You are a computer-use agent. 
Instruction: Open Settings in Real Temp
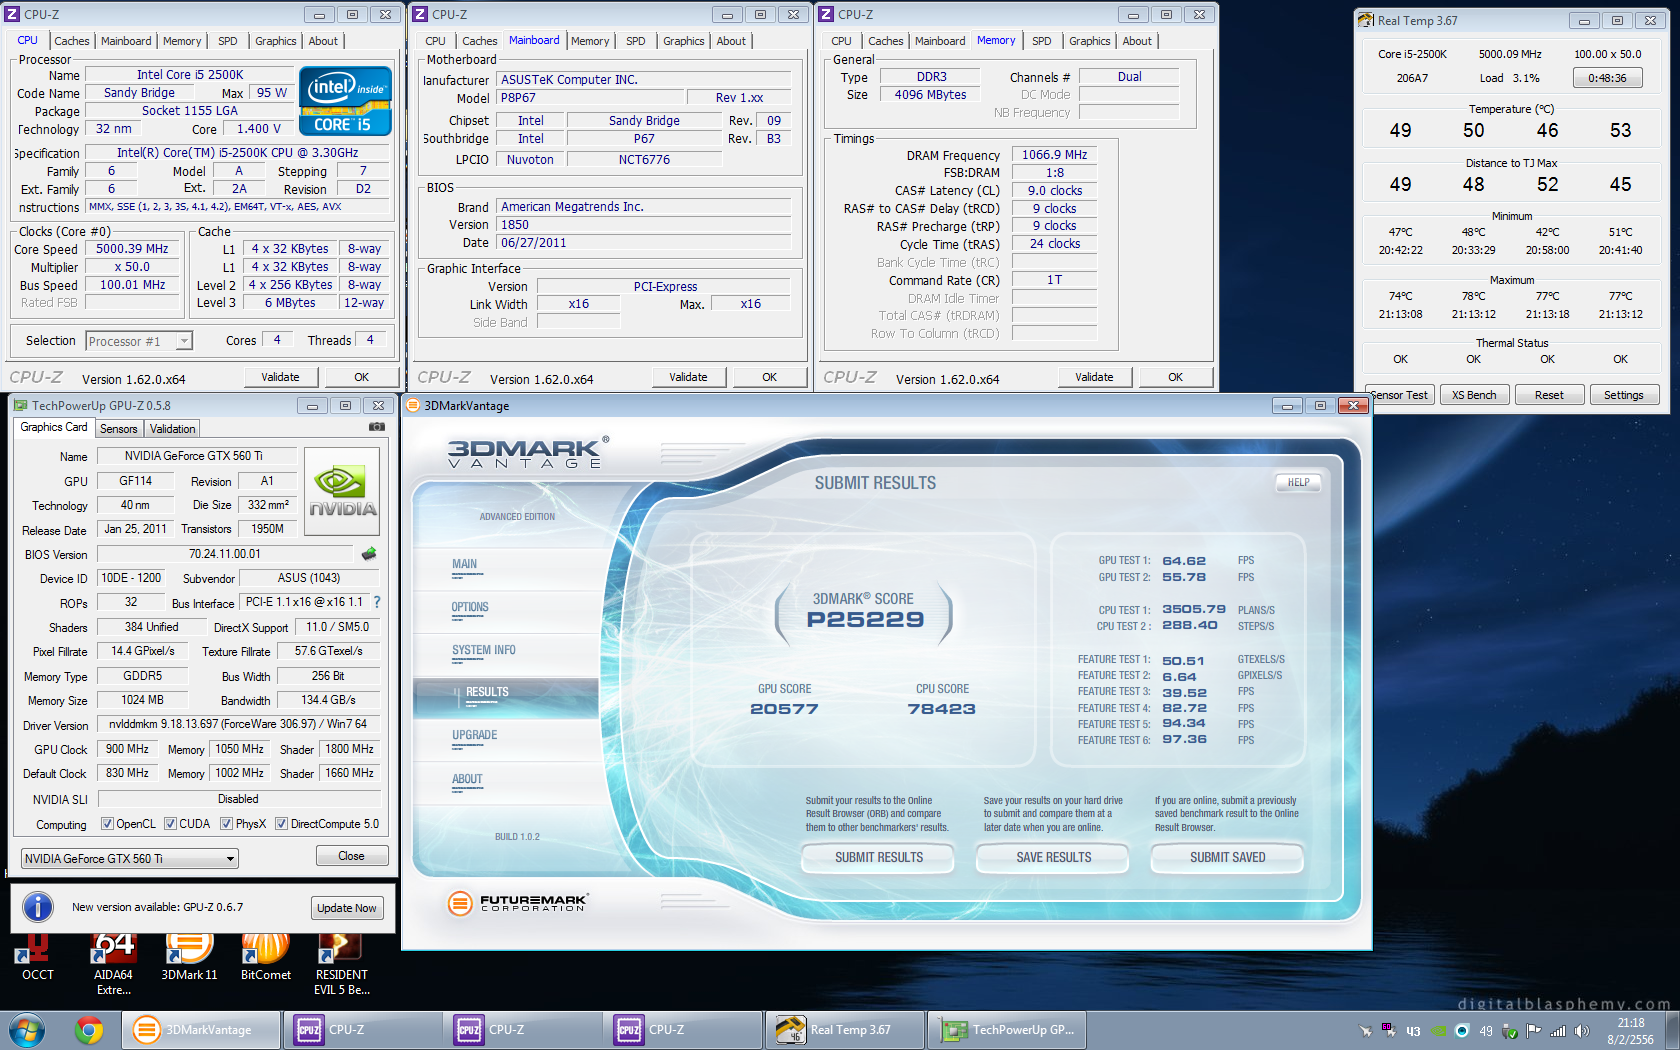pos(1624,395)
